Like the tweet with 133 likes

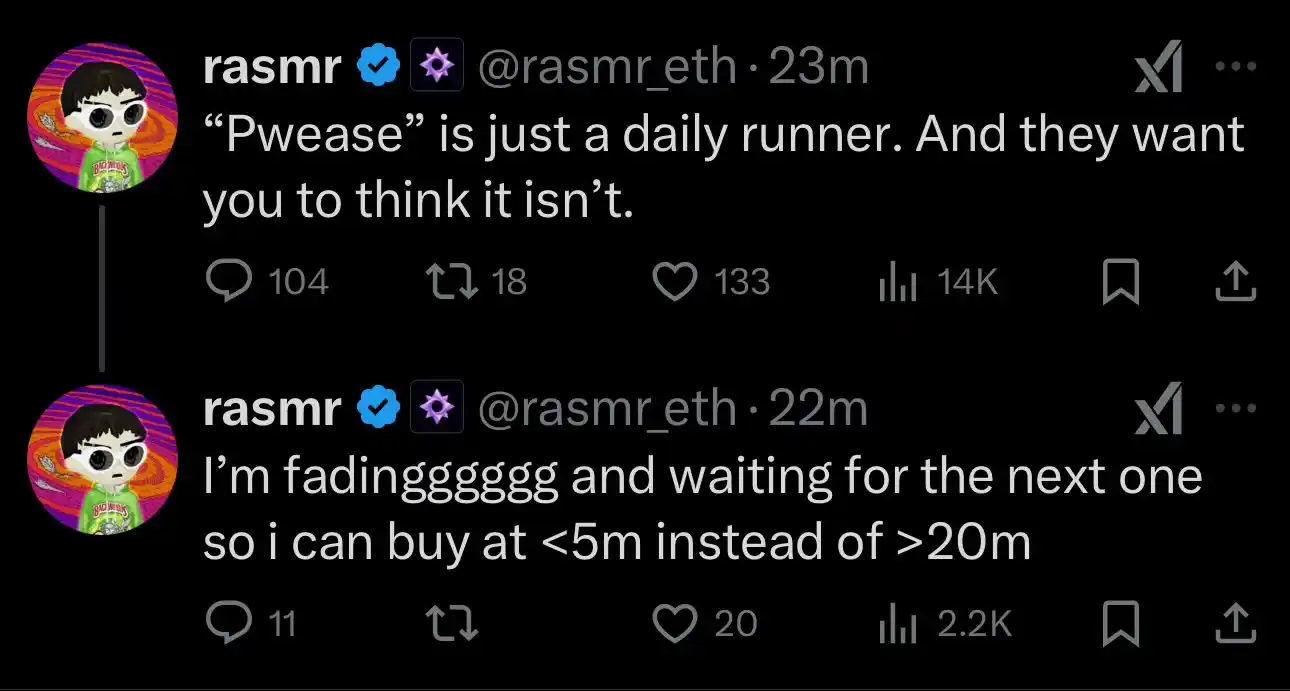point(675,282)
